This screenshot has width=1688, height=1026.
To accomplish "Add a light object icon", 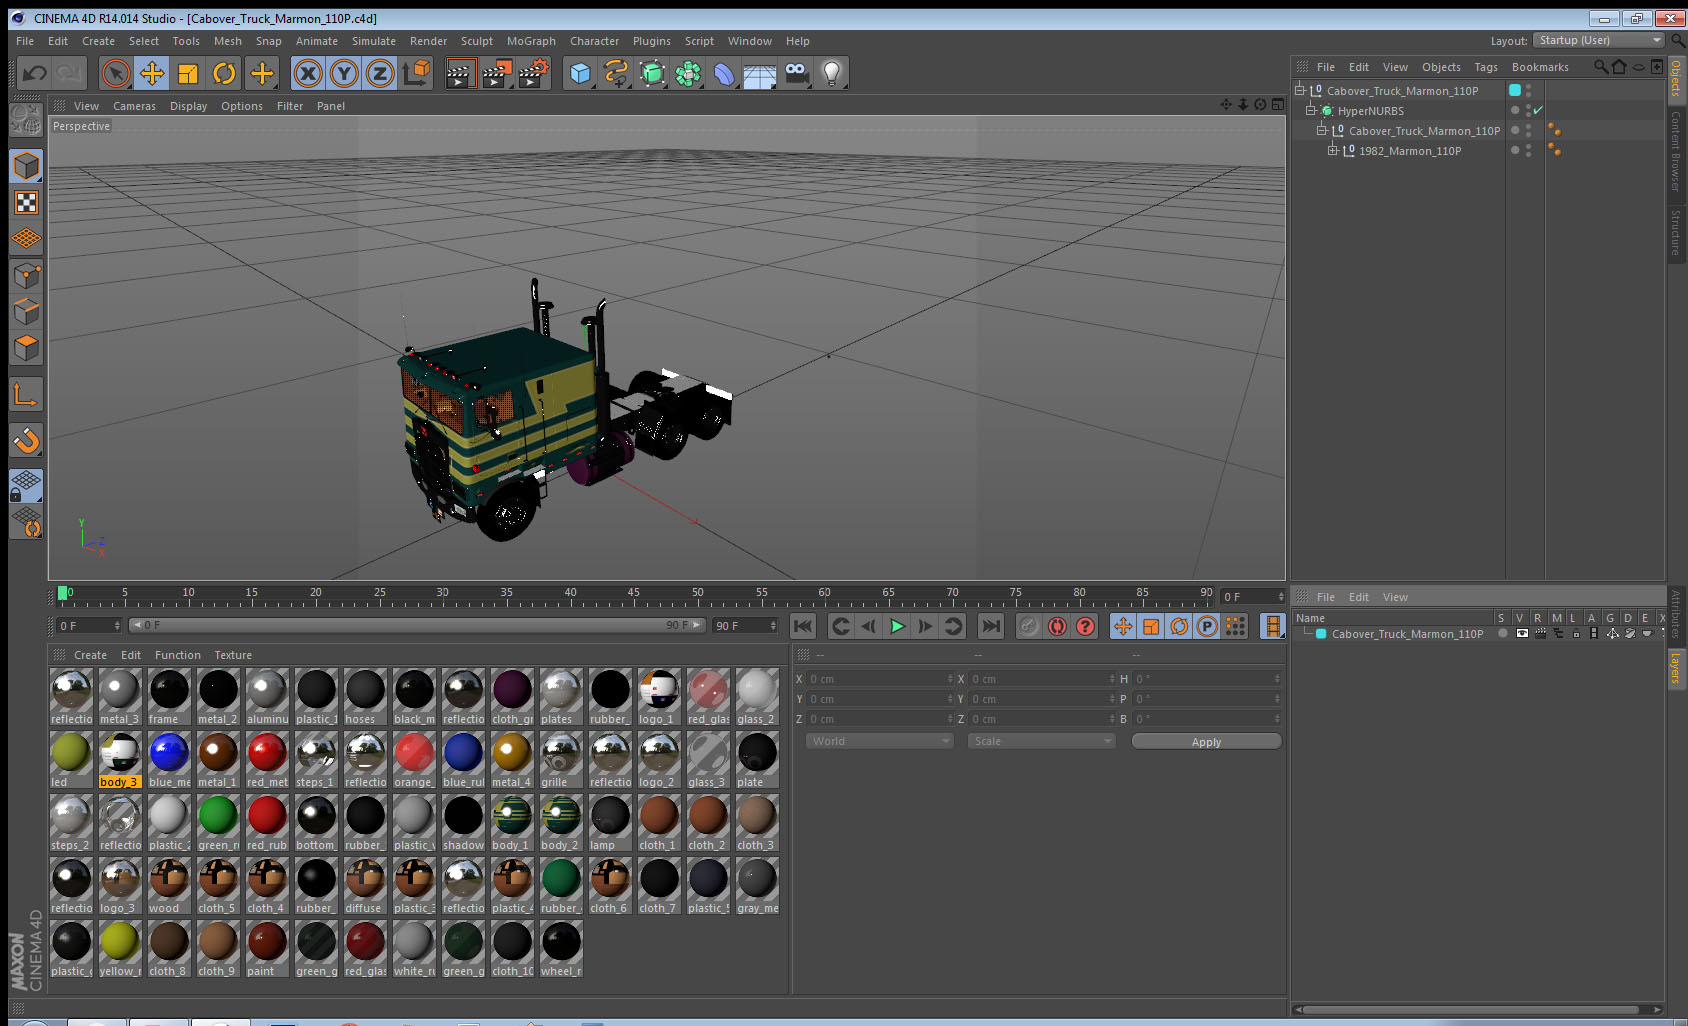I will click(x=832, y=73).
